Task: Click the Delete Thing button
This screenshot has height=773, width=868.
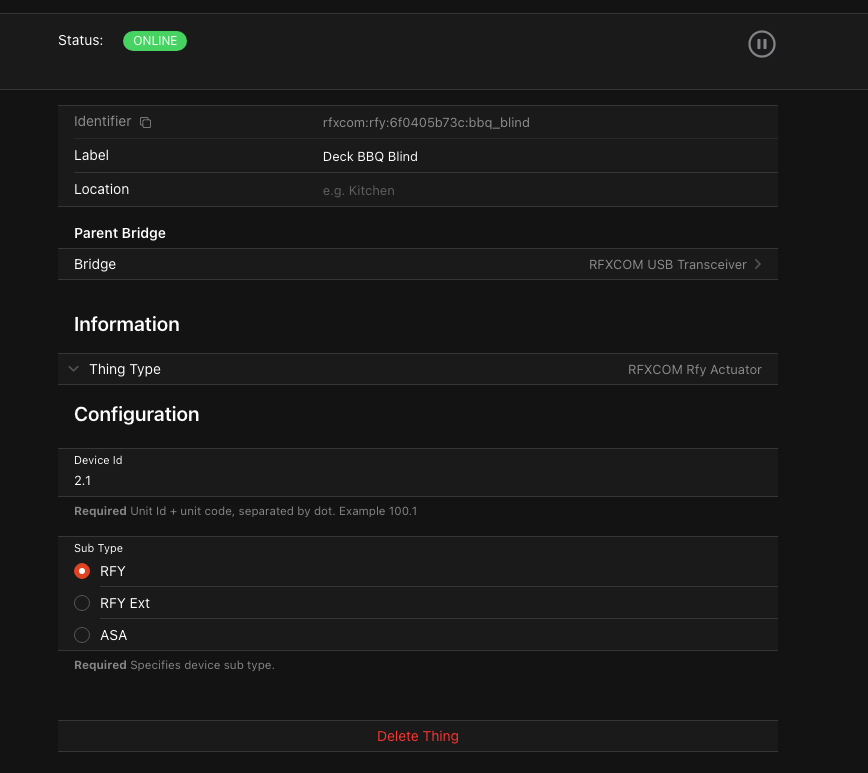Action: tap(417, 736)
